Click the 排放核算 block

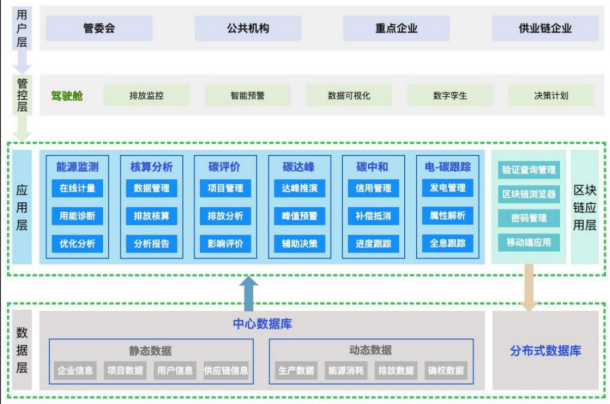(x=151, y=216)
